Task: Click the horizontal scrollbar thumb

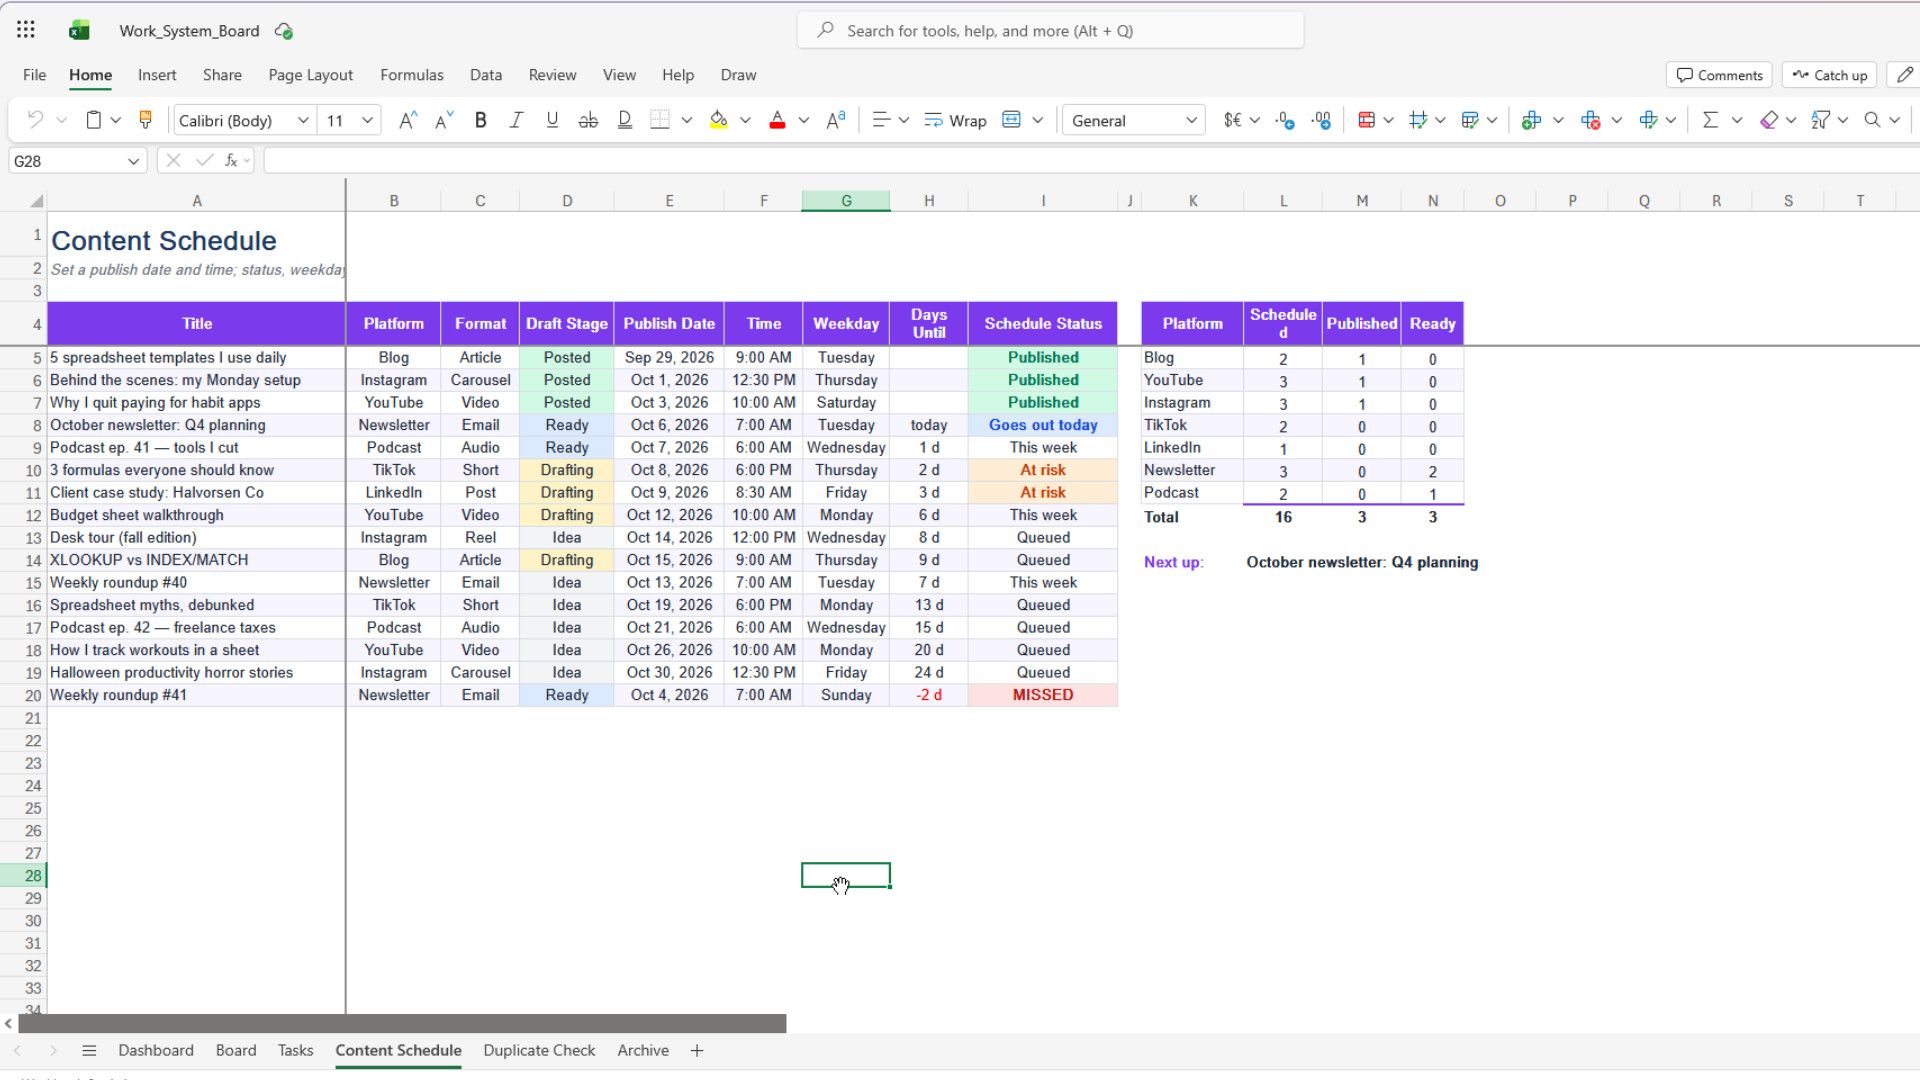Action: click(x=402, y=1024)
